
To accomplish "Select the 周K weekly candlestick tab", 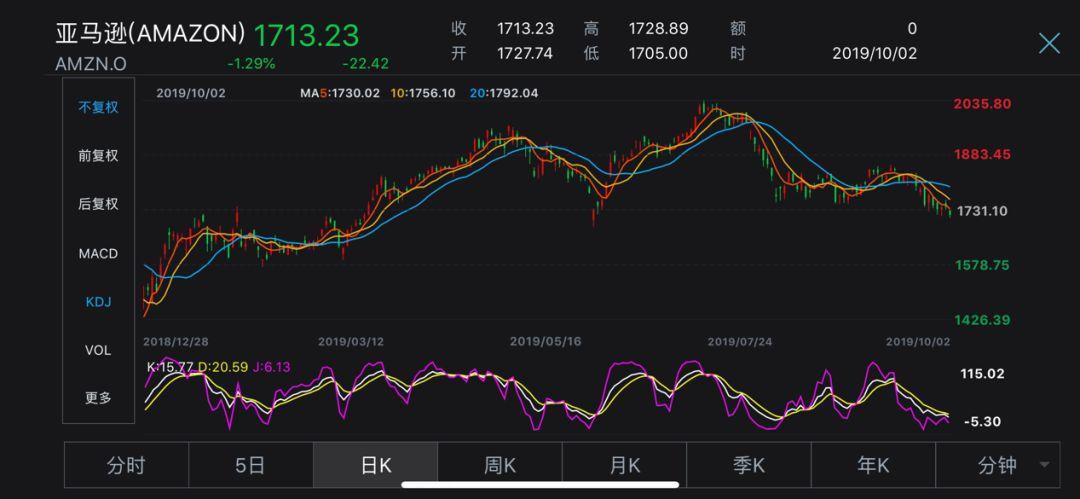I will click(x=499, y=465).
